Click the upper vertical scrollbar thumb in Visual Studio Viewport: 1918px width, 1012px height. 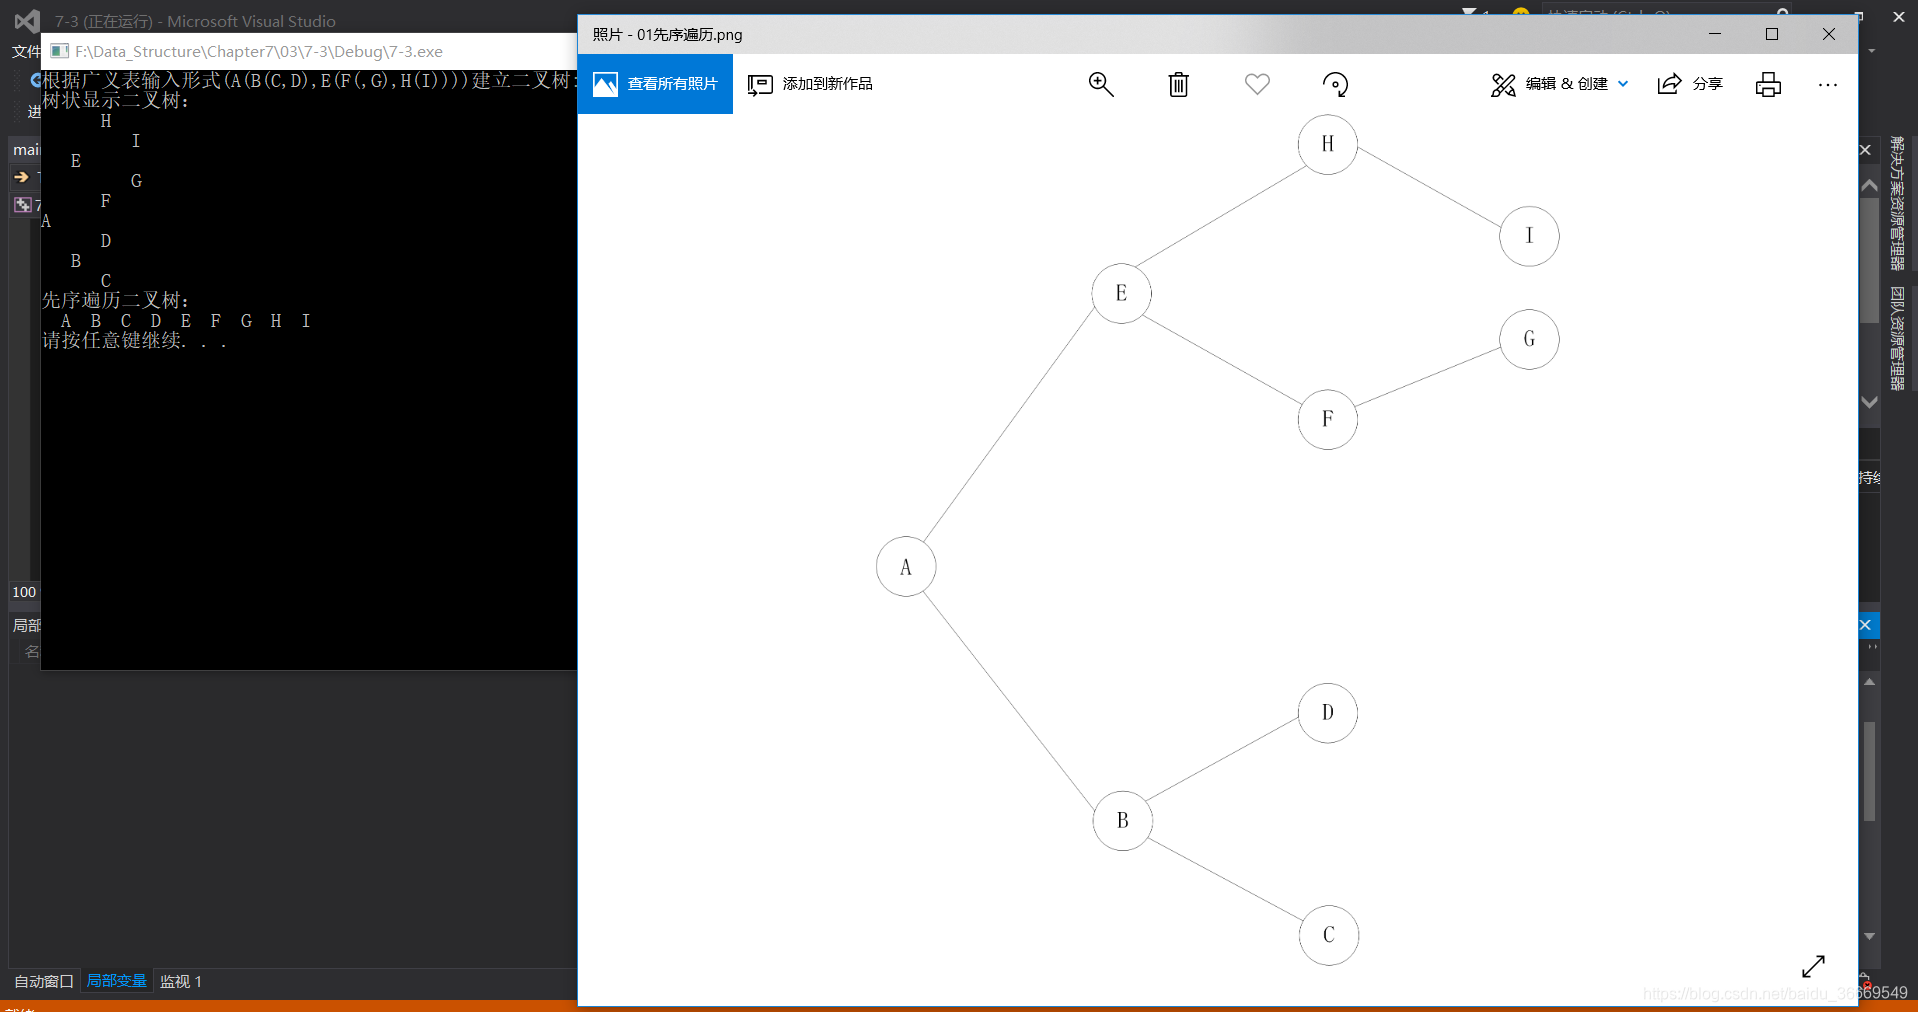click(x=1869, y=260)
